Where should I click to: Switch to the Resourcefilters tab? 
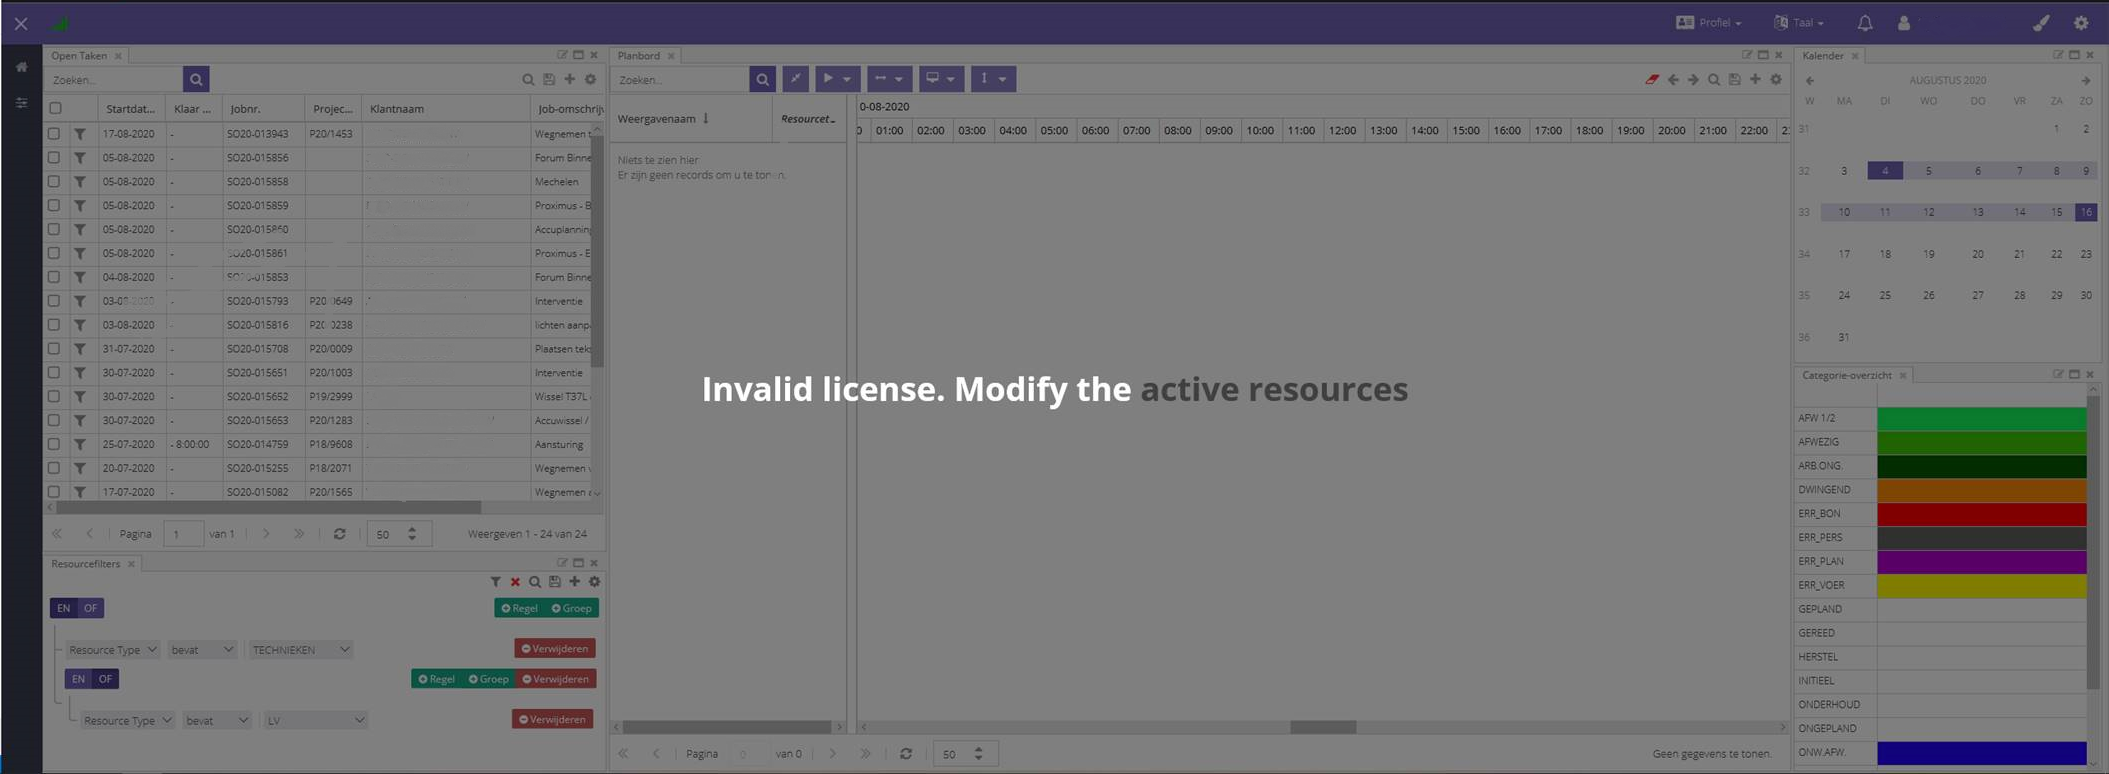click(x=86, y=564)
